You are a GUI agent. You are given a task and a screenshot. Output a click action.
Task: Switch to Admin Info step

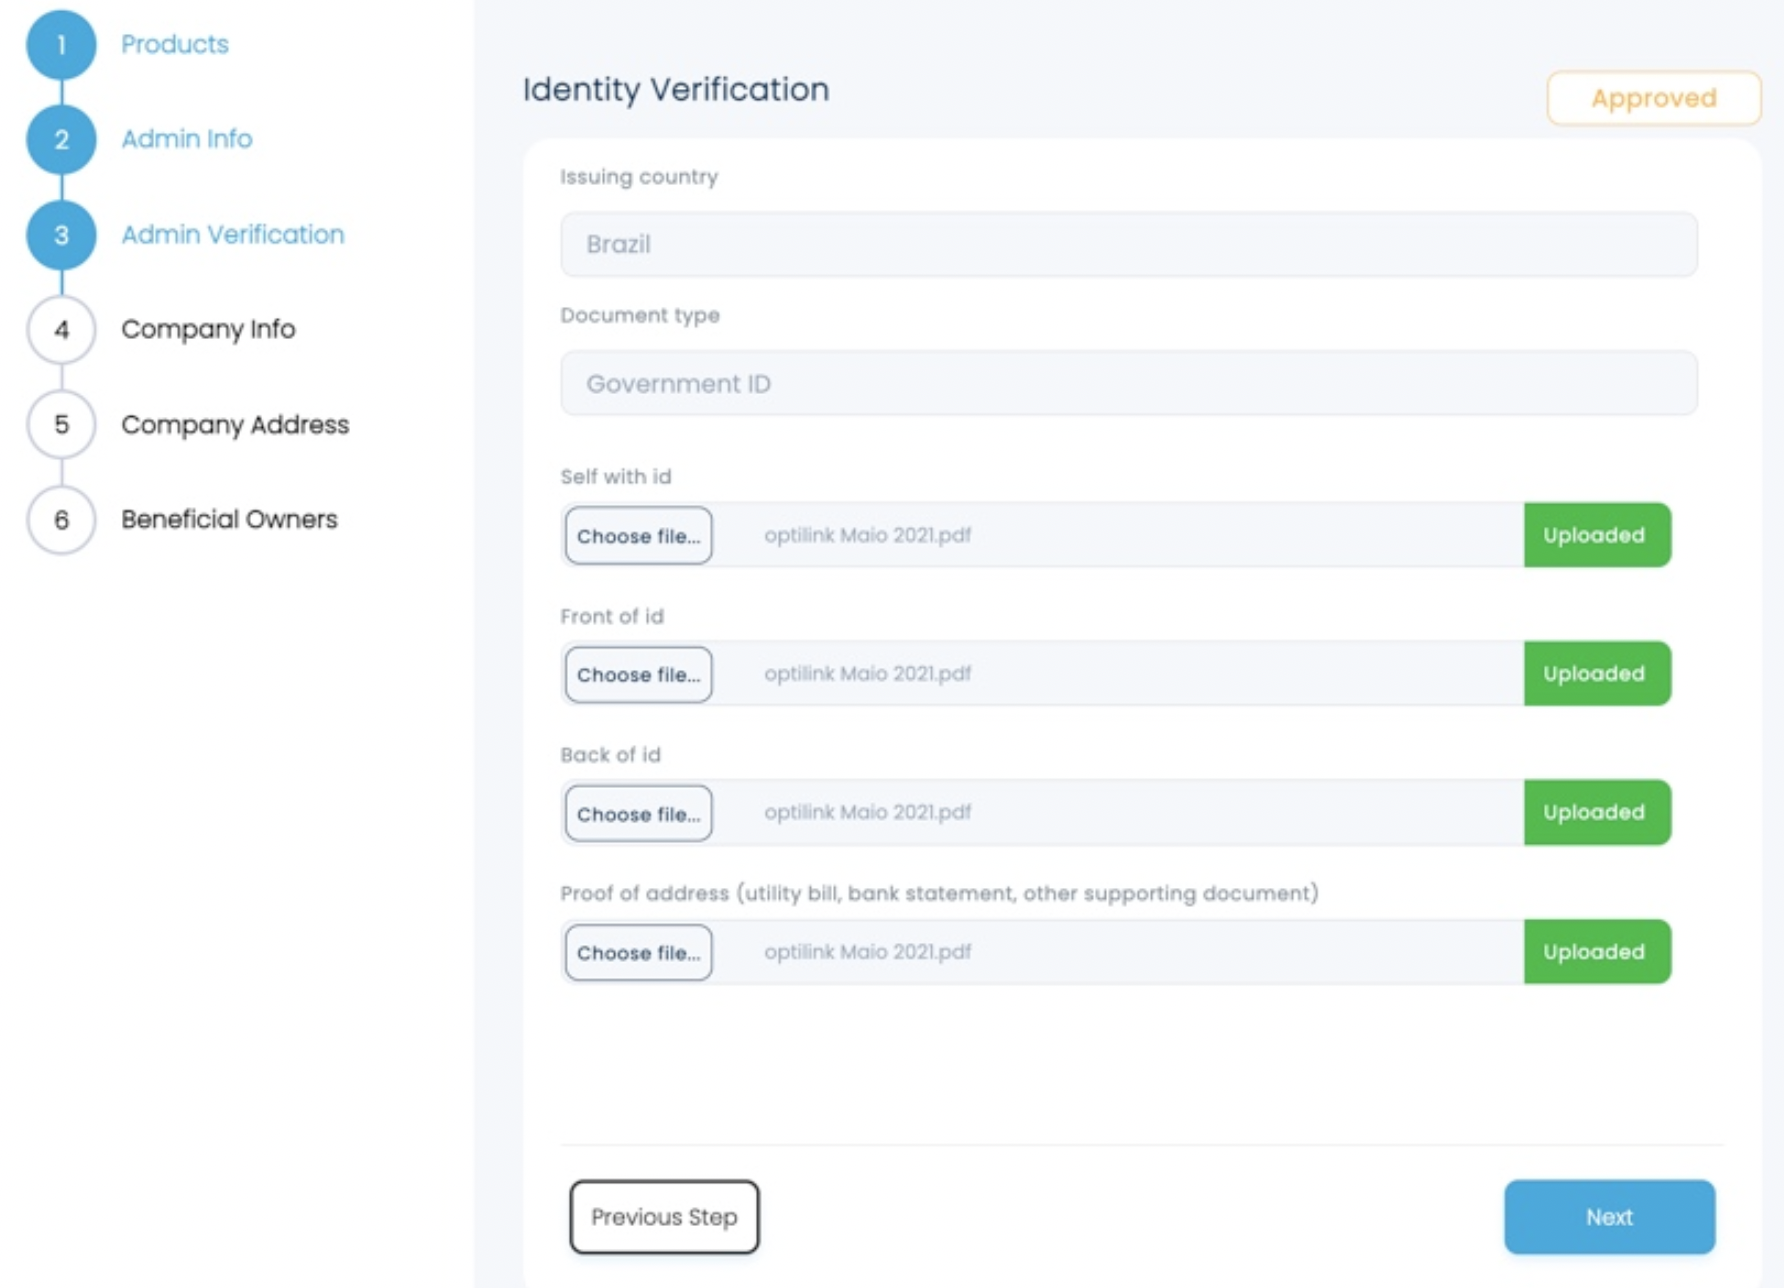(186, 140)
